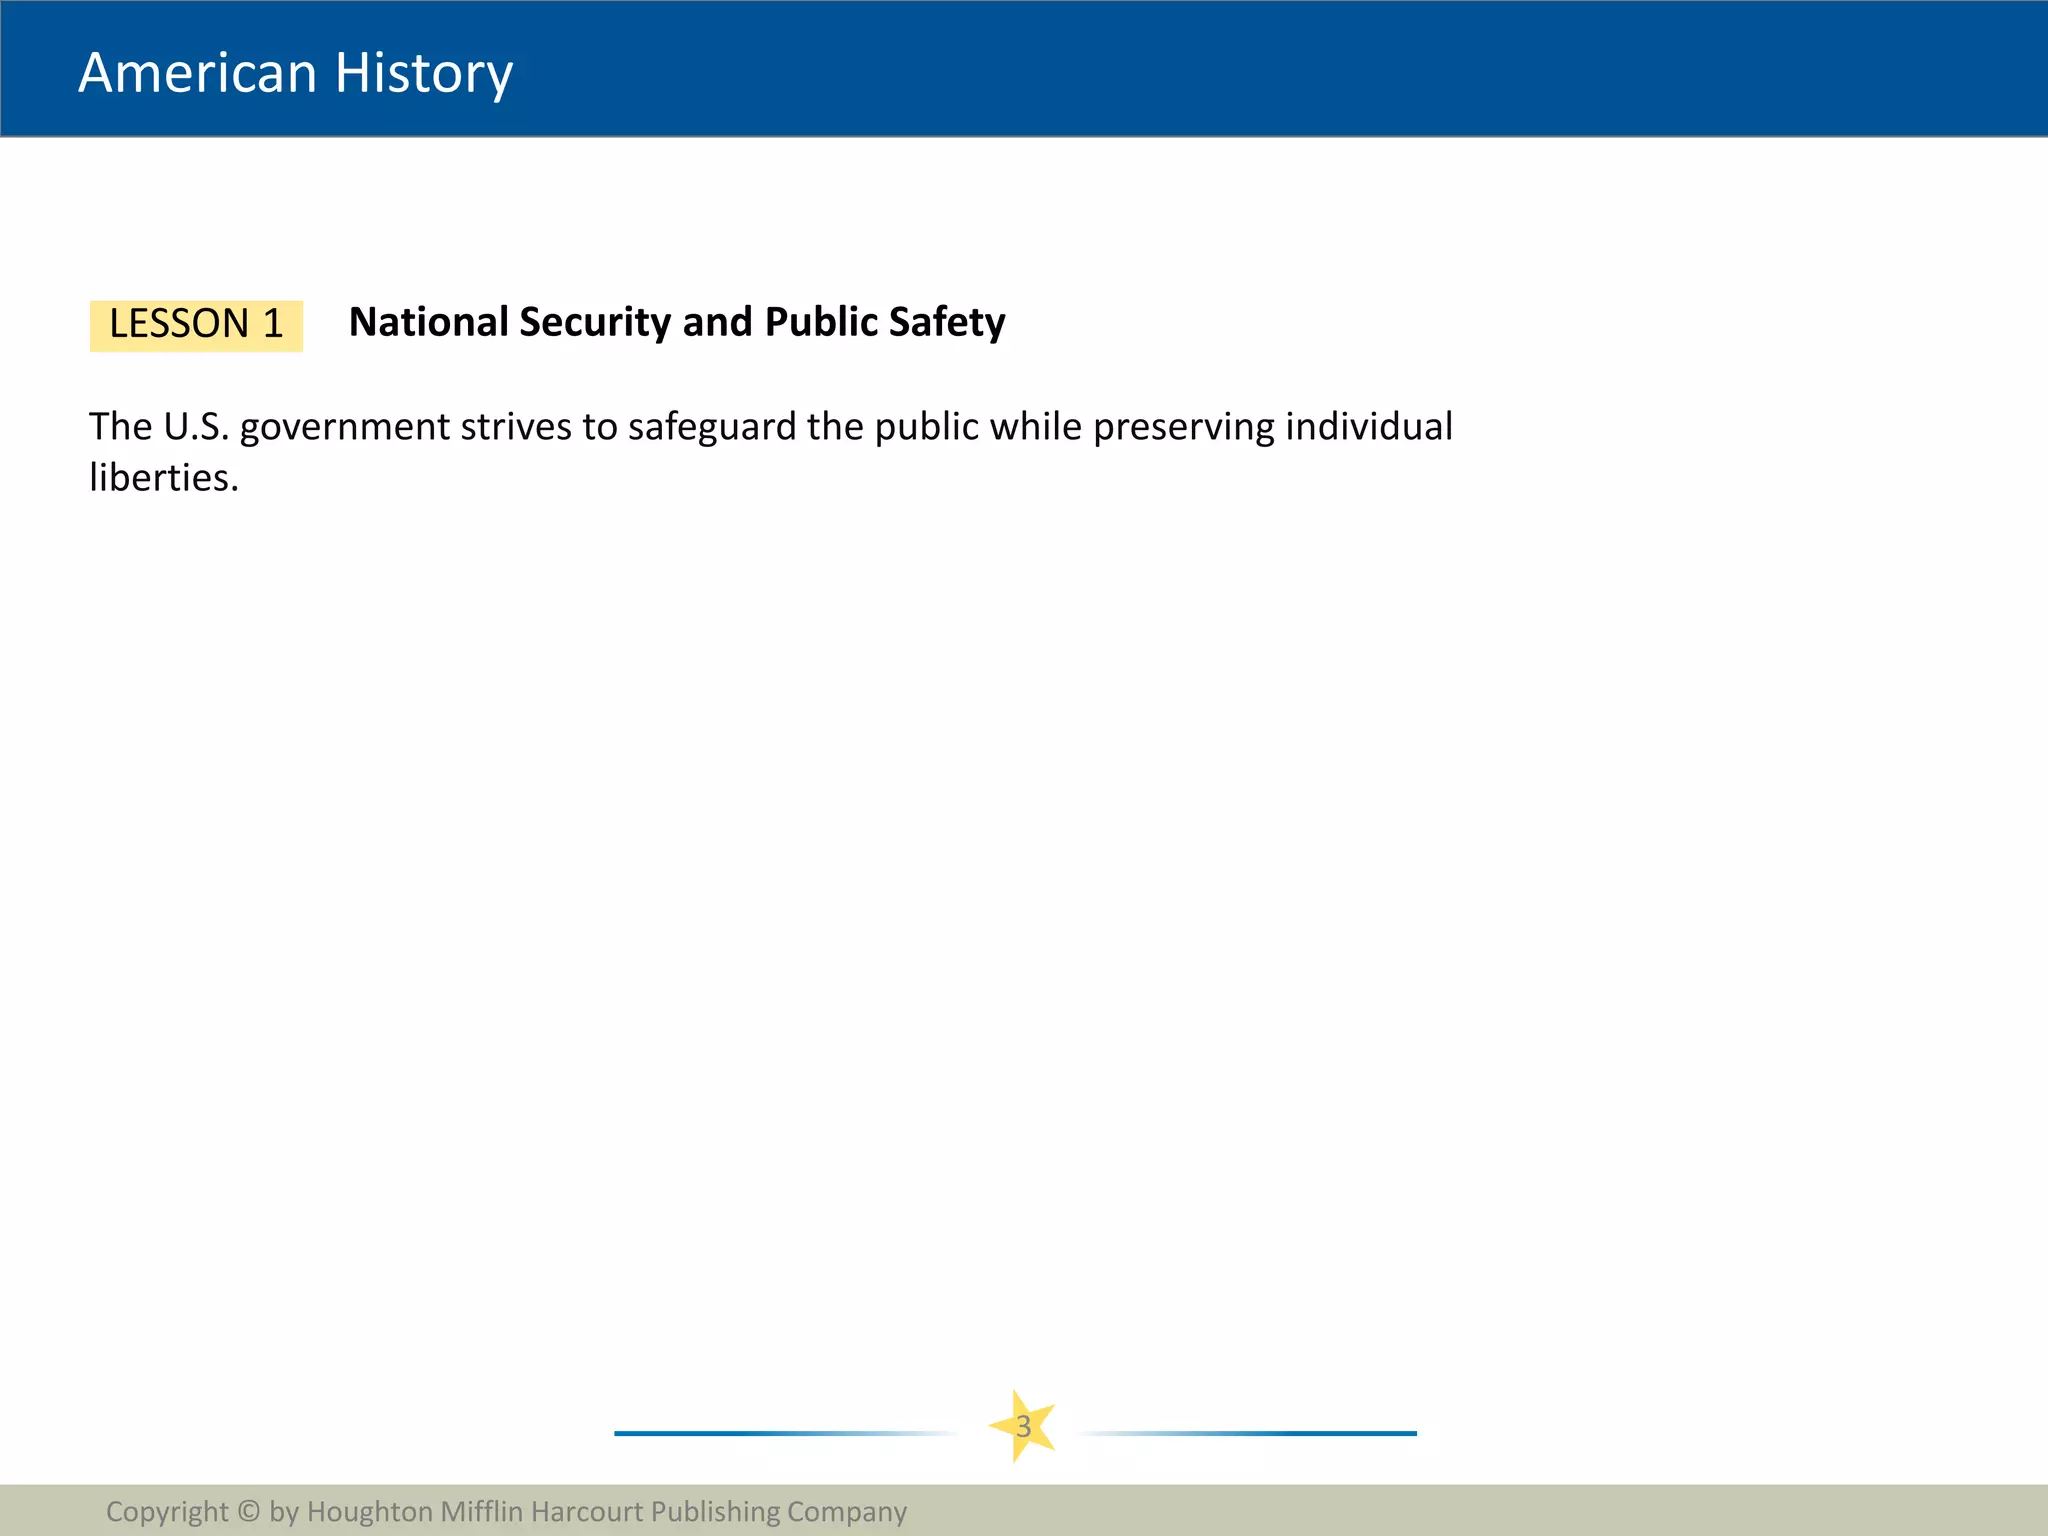Click the American History header title
Viewport: 2048px width, 1536px height.
[x=296, y=73]
